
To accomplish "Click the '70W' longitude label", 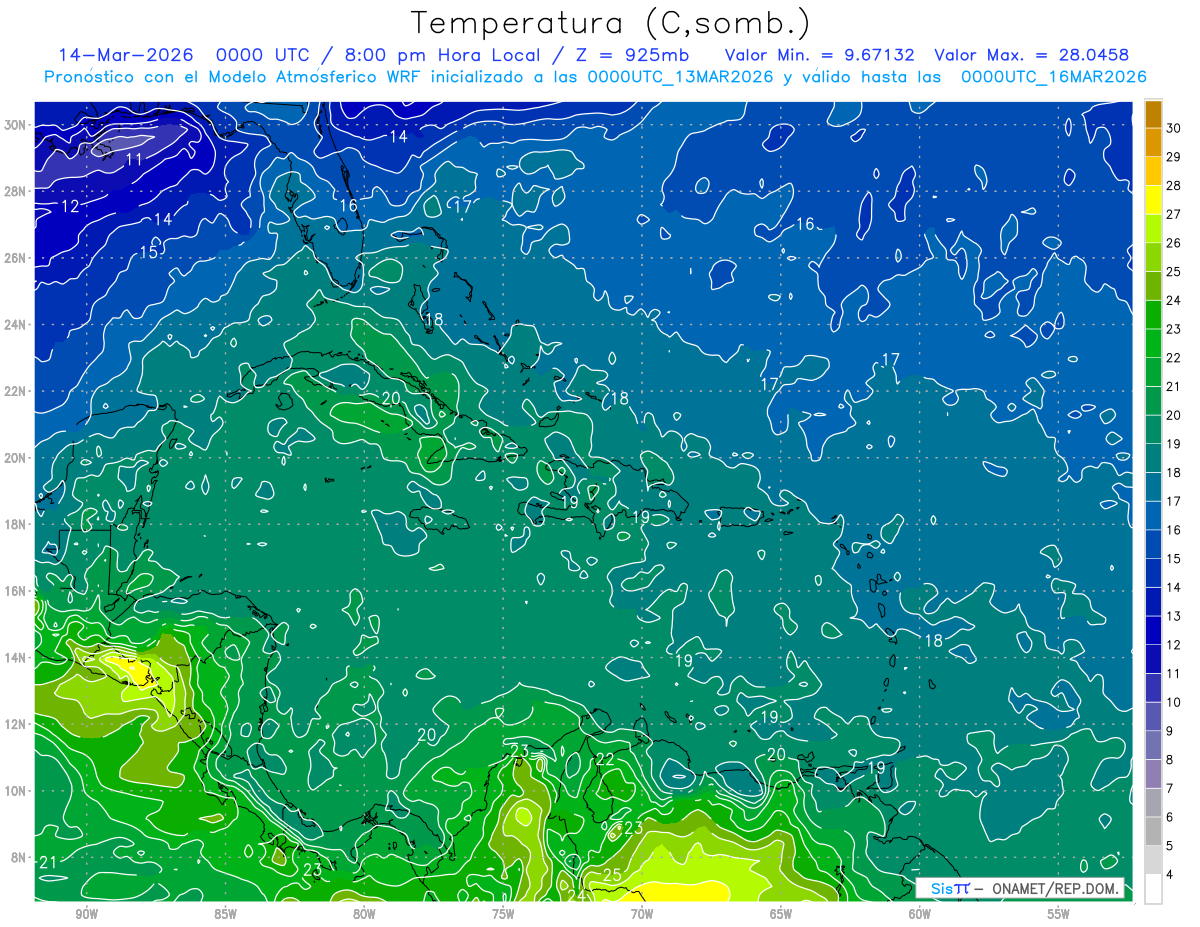I will point(642,915).
